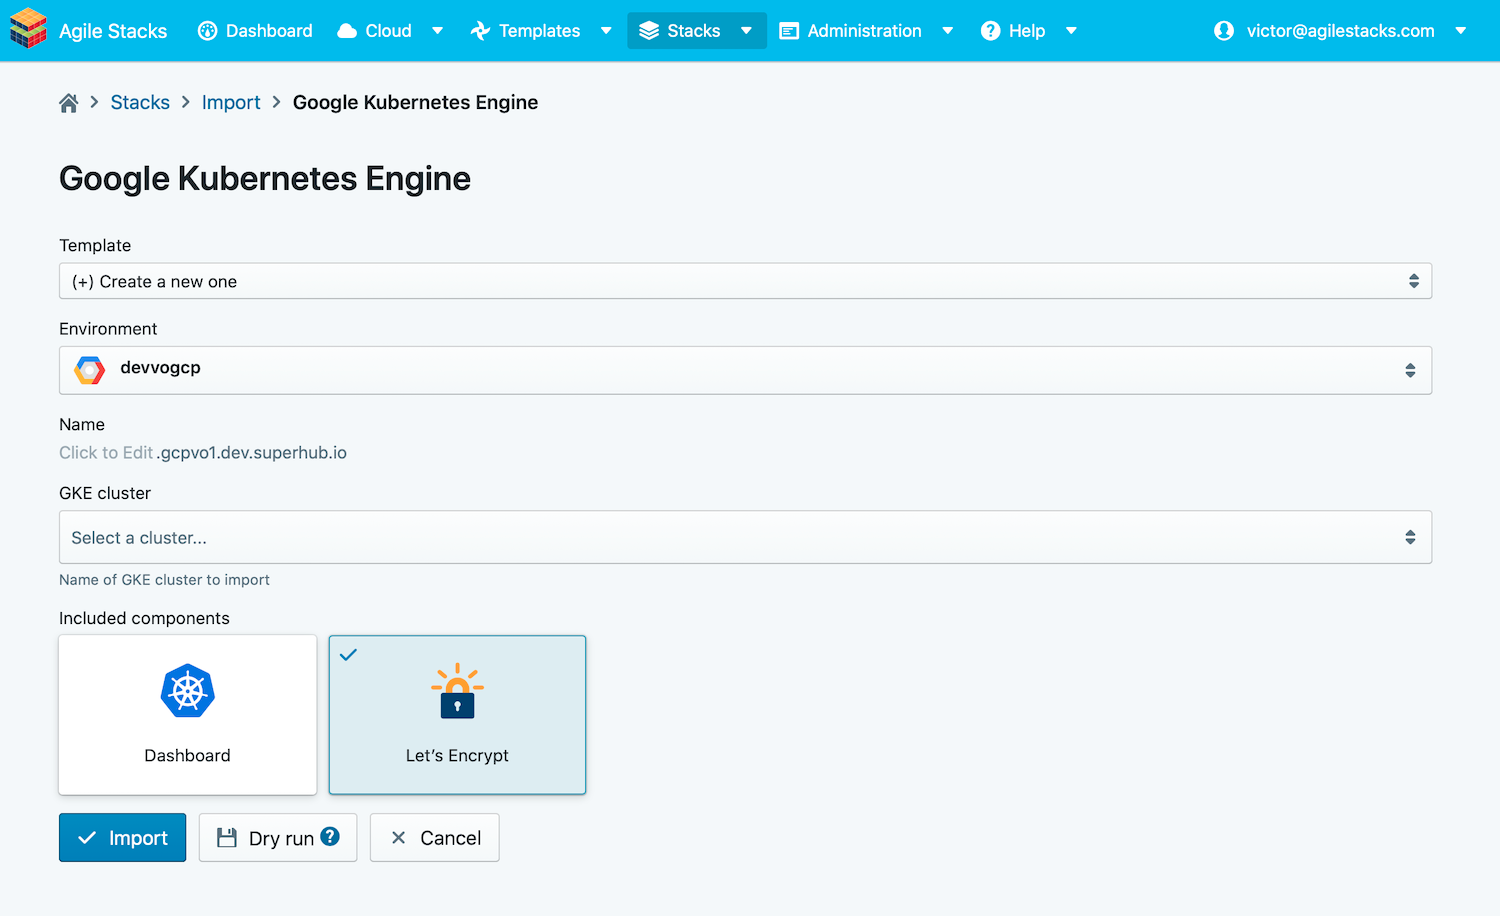Image resolution: width=1500 pixels, height=916 pixels.
Task: Open the Cloud menu label
Action: tap(388, 31)
